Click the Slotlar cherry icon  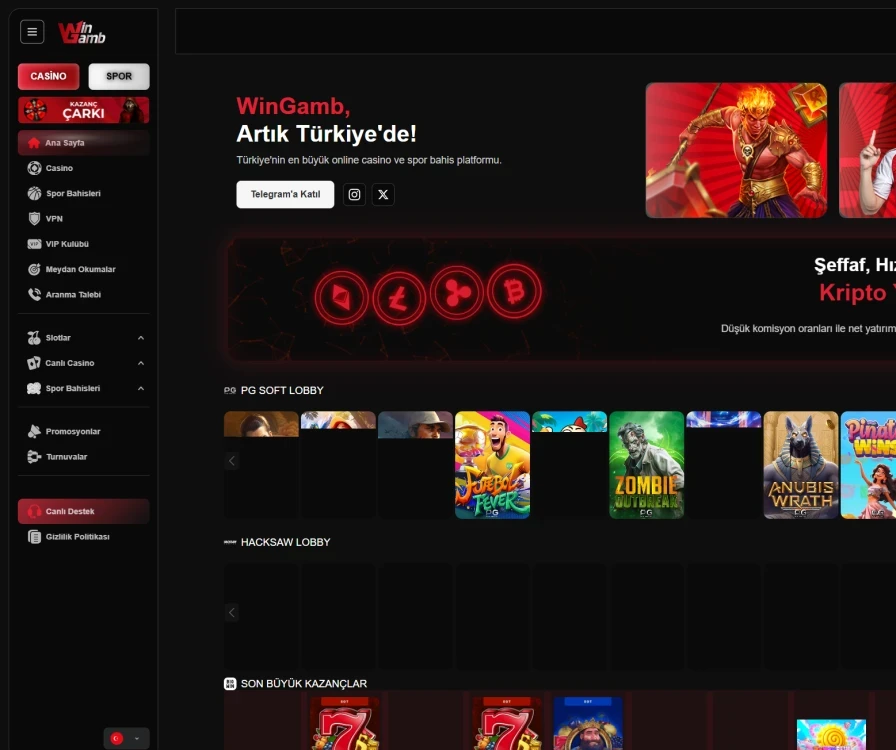pos(34,338)
